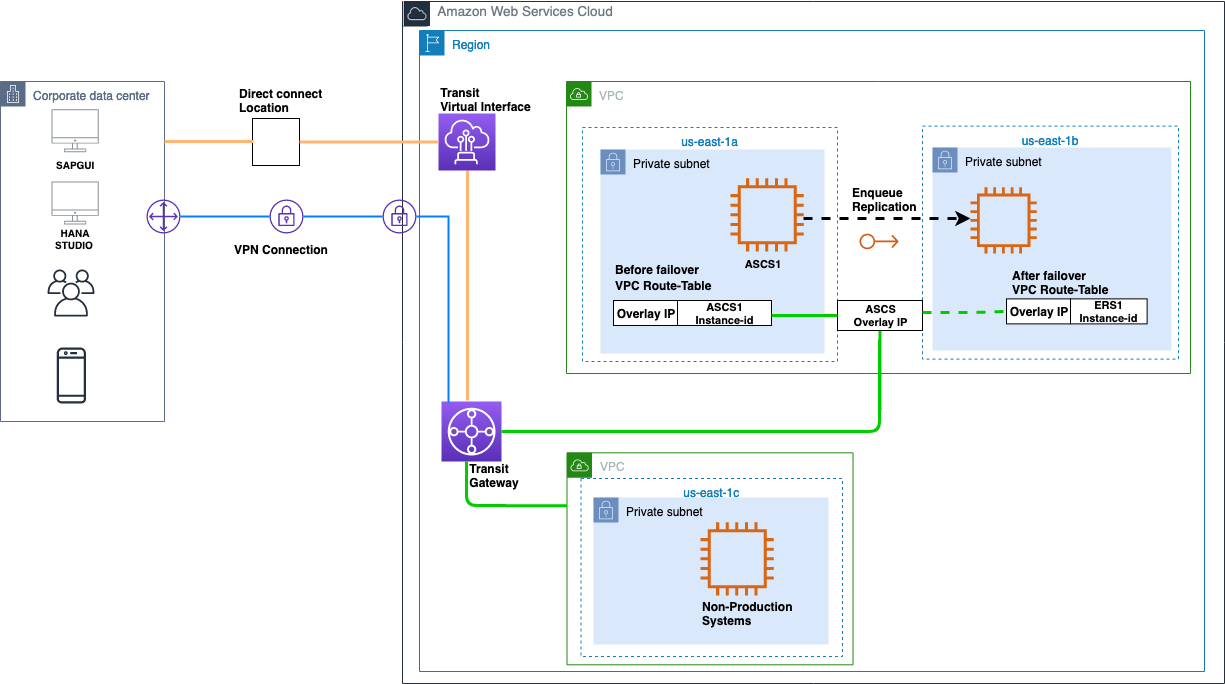Select the router icon at data center edge
Screen dimensions: 1225x684
pyautogui.click(x=162, y=216)
